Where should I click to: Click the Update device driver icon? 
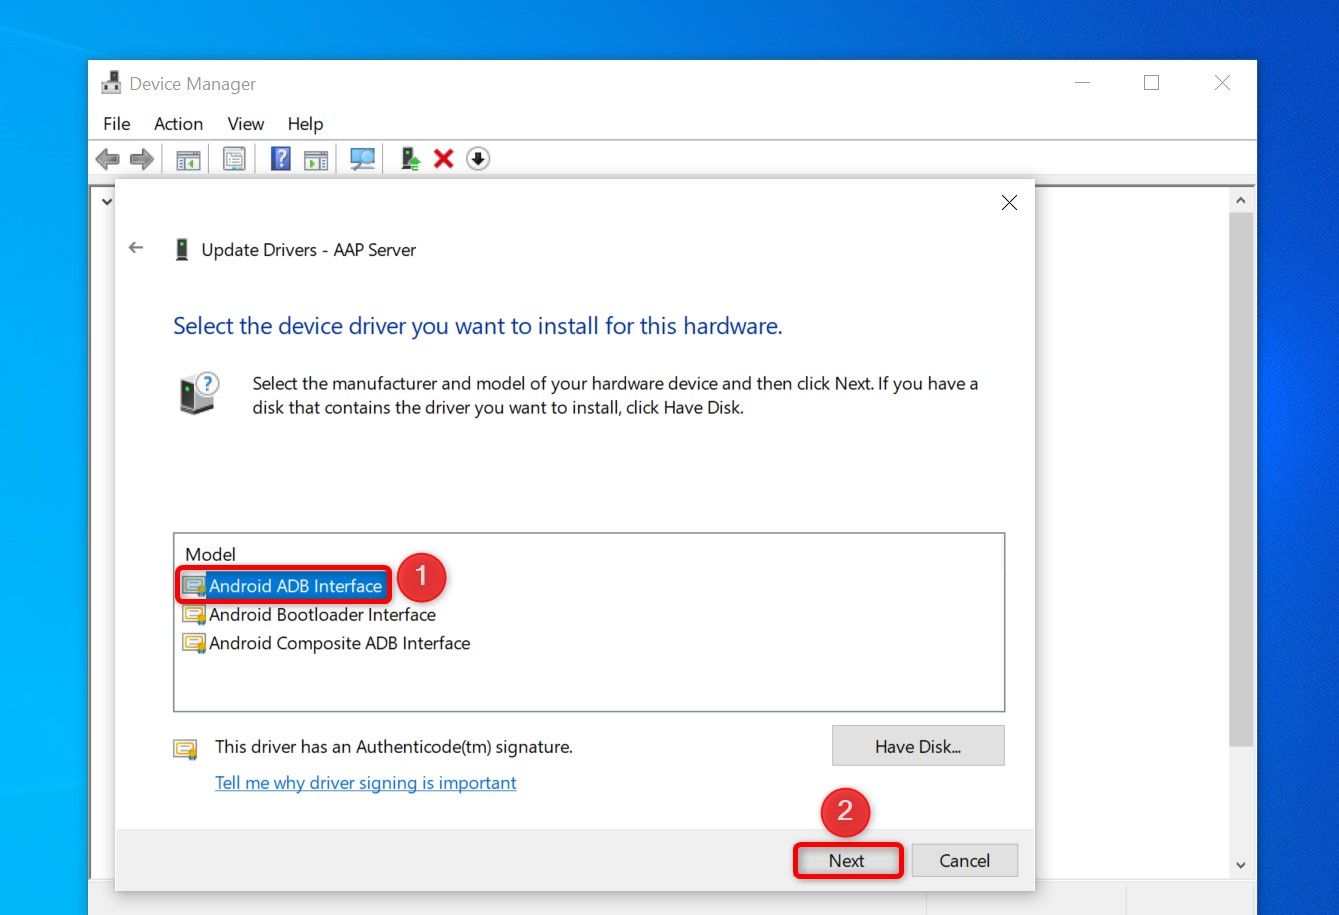[410, 159]
